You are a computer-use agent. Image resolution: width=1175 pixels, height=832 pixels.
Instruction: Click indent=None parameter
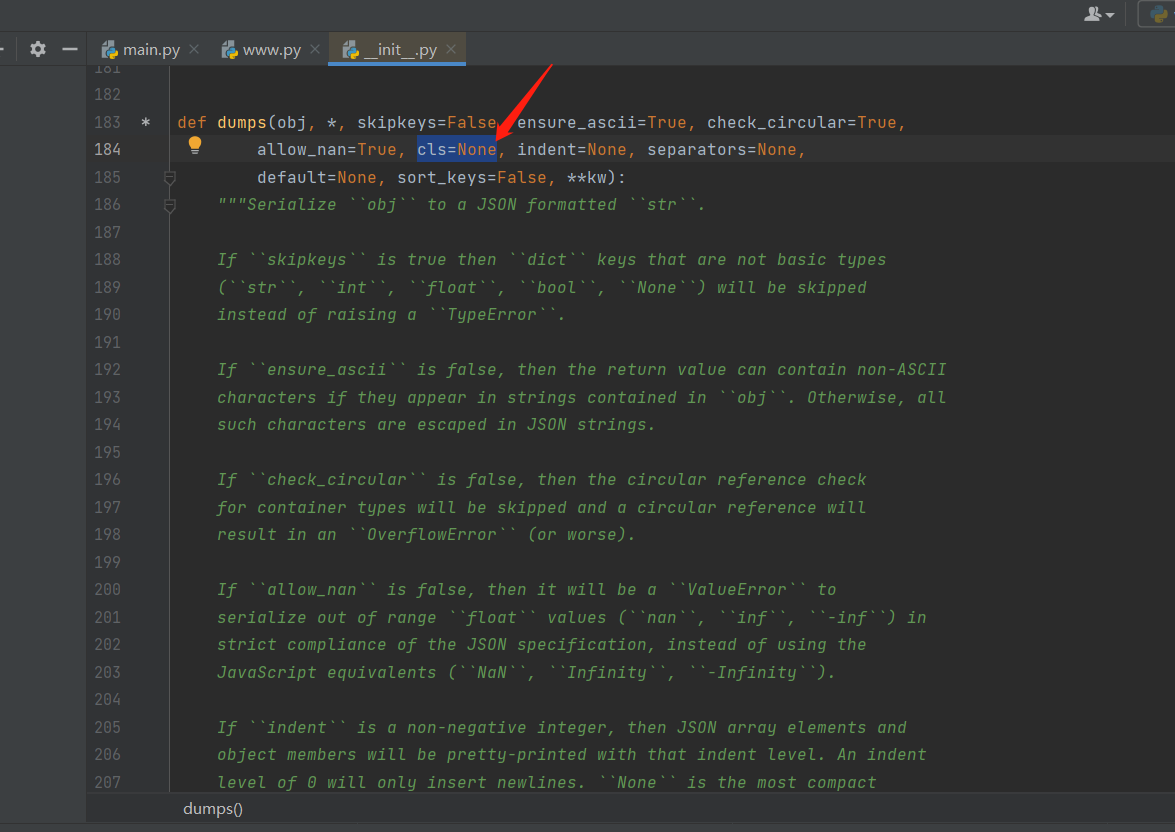pyautogui.click(x=572, y=149)
